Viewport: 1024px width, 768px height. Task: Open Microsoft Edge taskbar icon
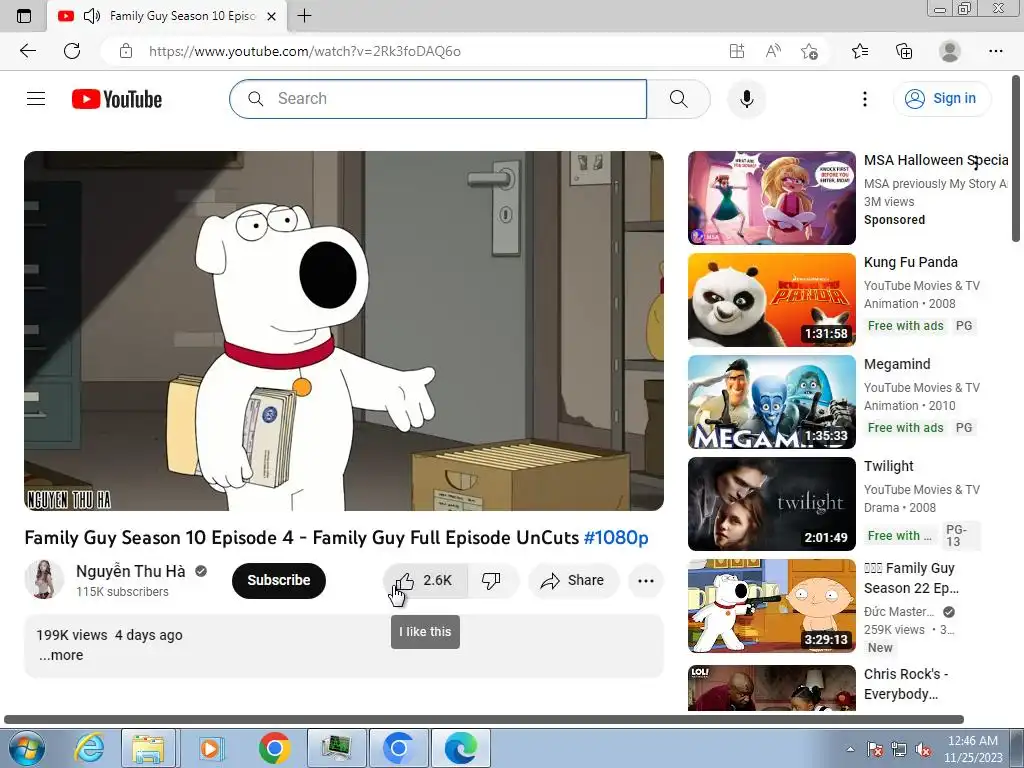(460, 748)
